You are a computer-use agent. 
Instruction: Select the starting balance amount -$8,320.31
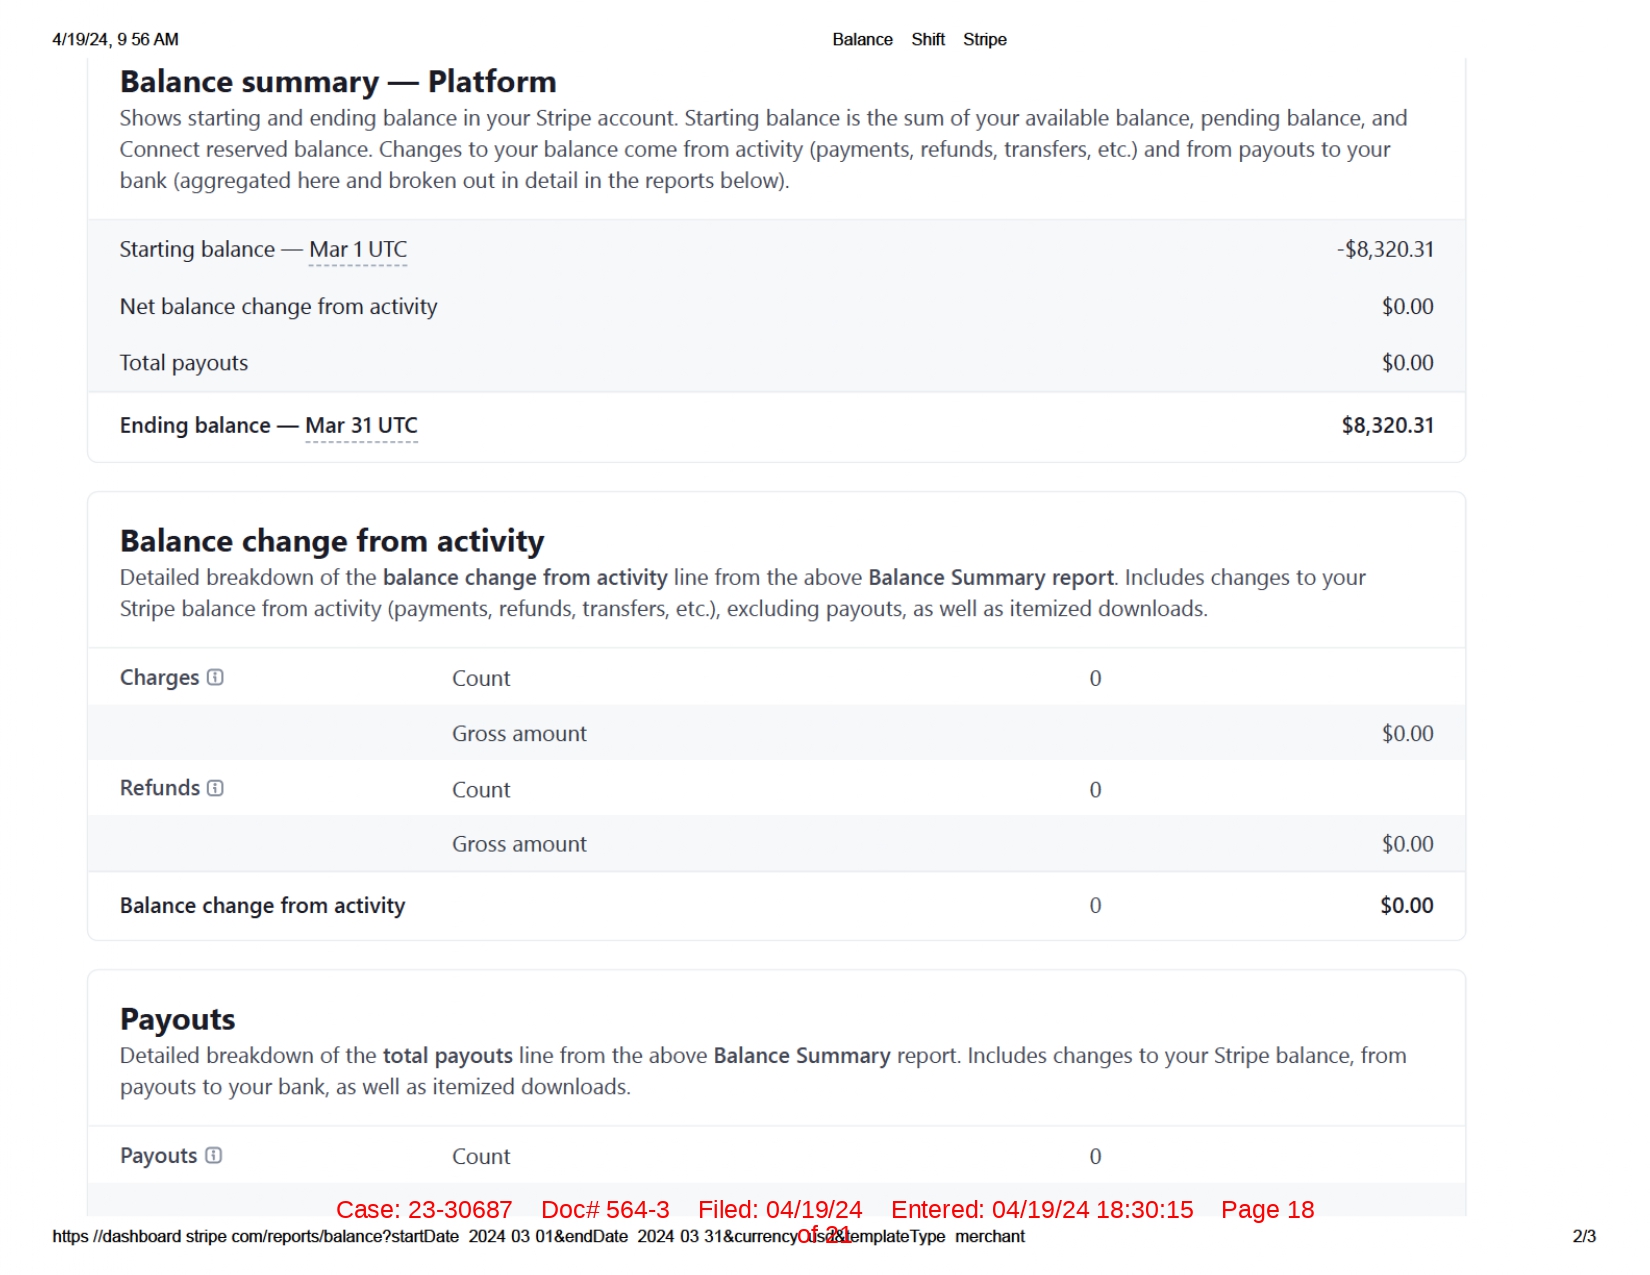(x=1384, y=249)
